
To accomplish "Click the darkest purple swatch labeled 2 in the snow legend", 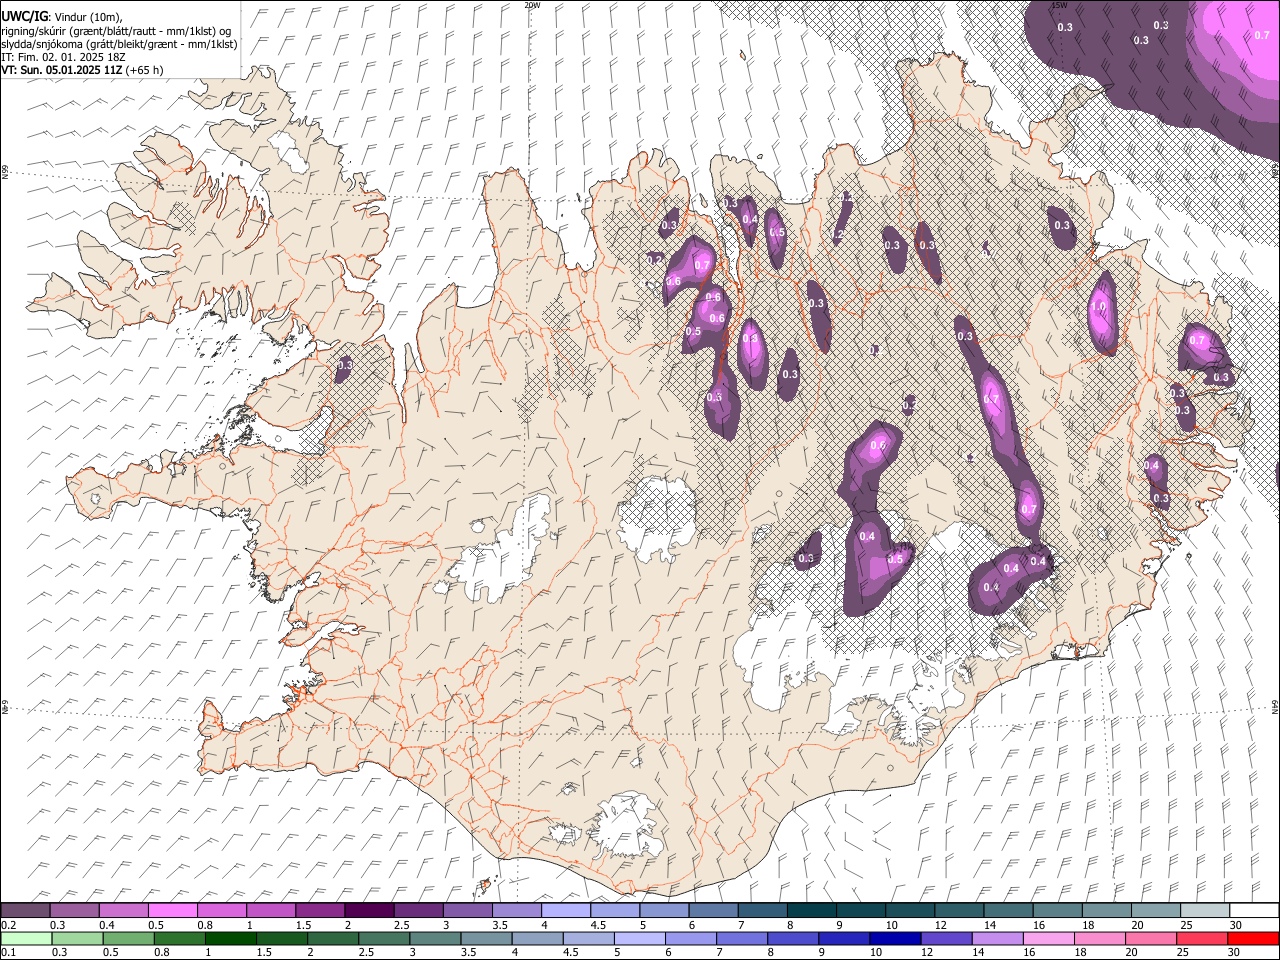I will click(x=369, y=910).
